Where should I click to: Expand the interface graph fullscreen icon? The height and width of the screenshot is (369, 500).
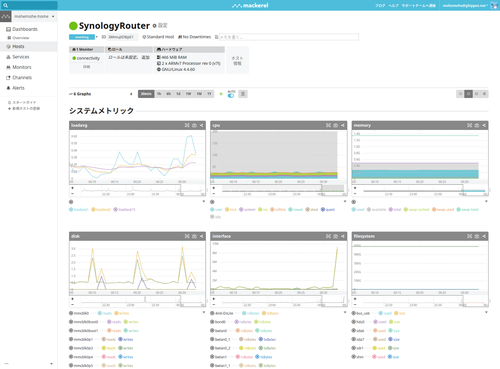[328, 236]
